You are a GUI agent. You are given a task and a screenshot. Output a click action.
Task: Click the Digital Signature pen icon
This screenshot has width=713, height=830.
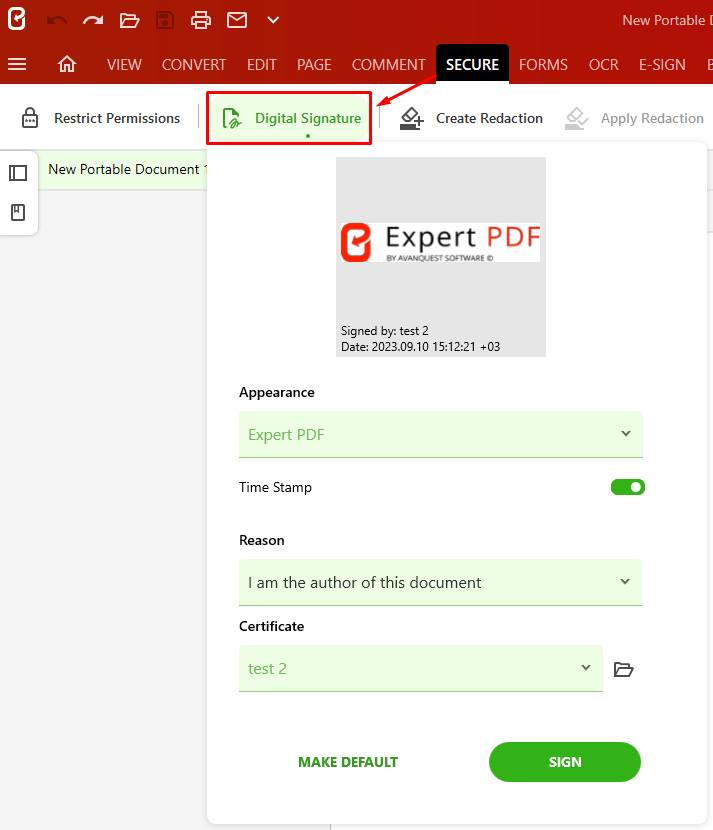coord(231,118)
